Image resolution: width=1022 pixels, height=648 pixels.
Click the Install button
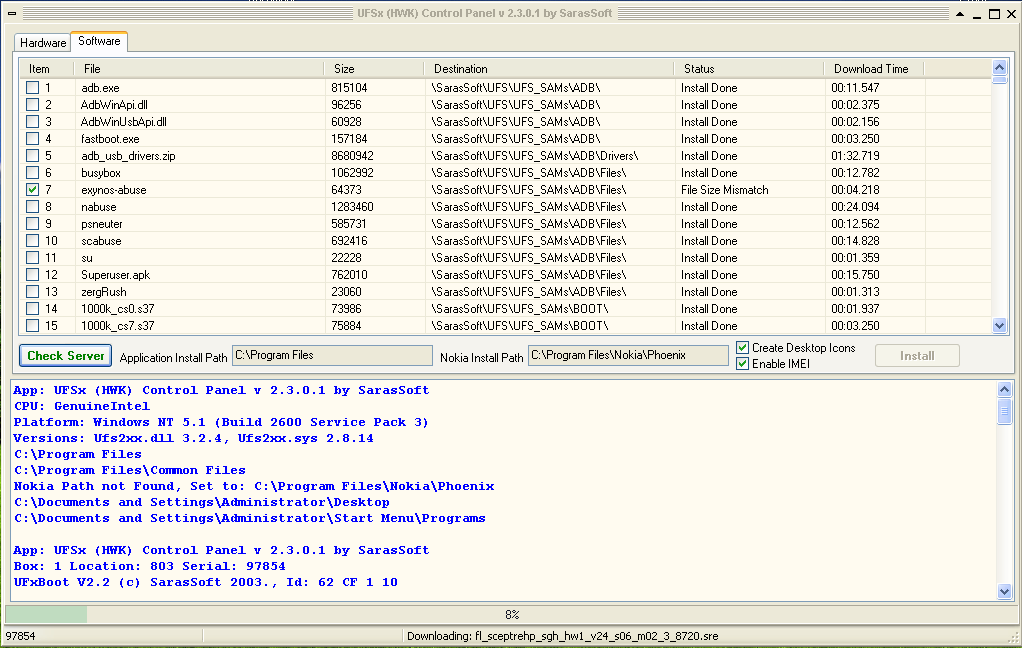pyautogui.click(x=917, y=356)
